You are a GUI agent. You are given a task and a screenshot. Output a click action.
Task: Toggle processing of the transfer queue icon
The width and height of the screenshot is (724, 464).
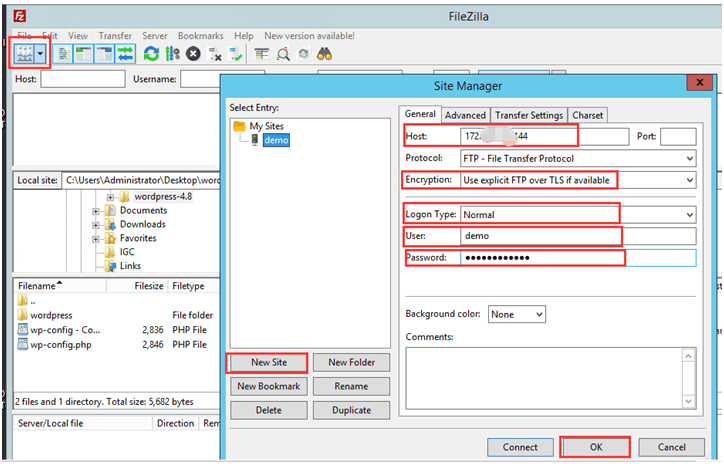point(172,54)
